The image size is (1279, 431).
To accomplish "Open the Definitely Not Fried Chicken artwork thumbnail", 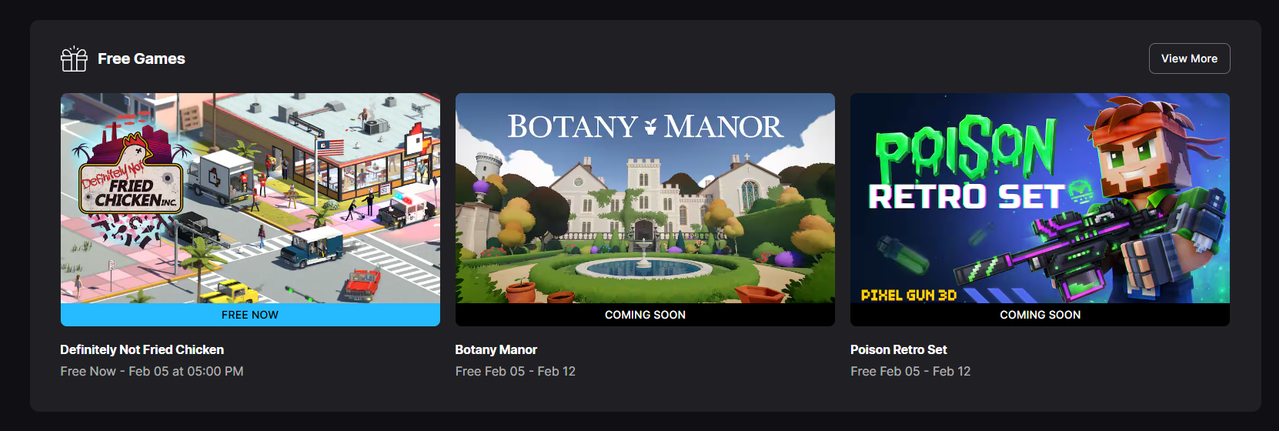I will click(250, 198).
